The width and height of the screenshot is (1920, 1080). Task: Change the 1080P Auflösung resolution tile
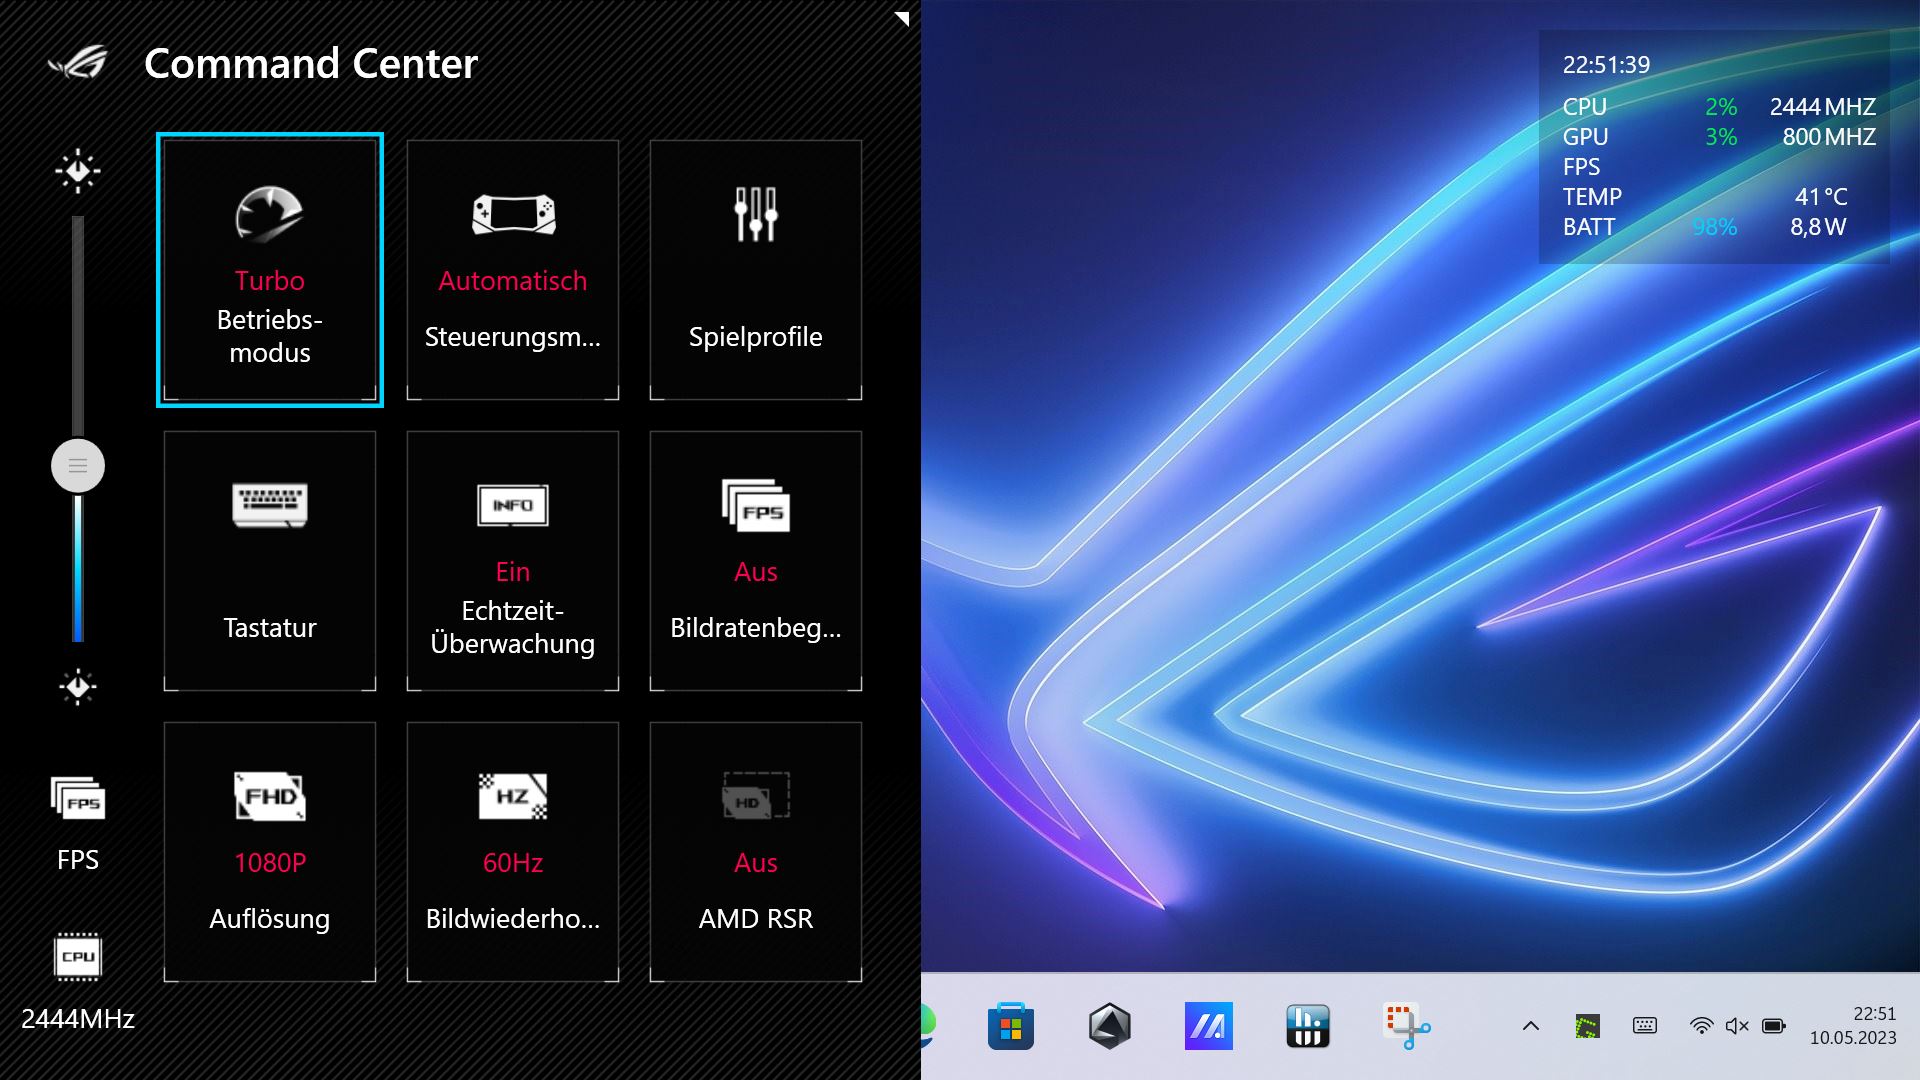point(270,852)
